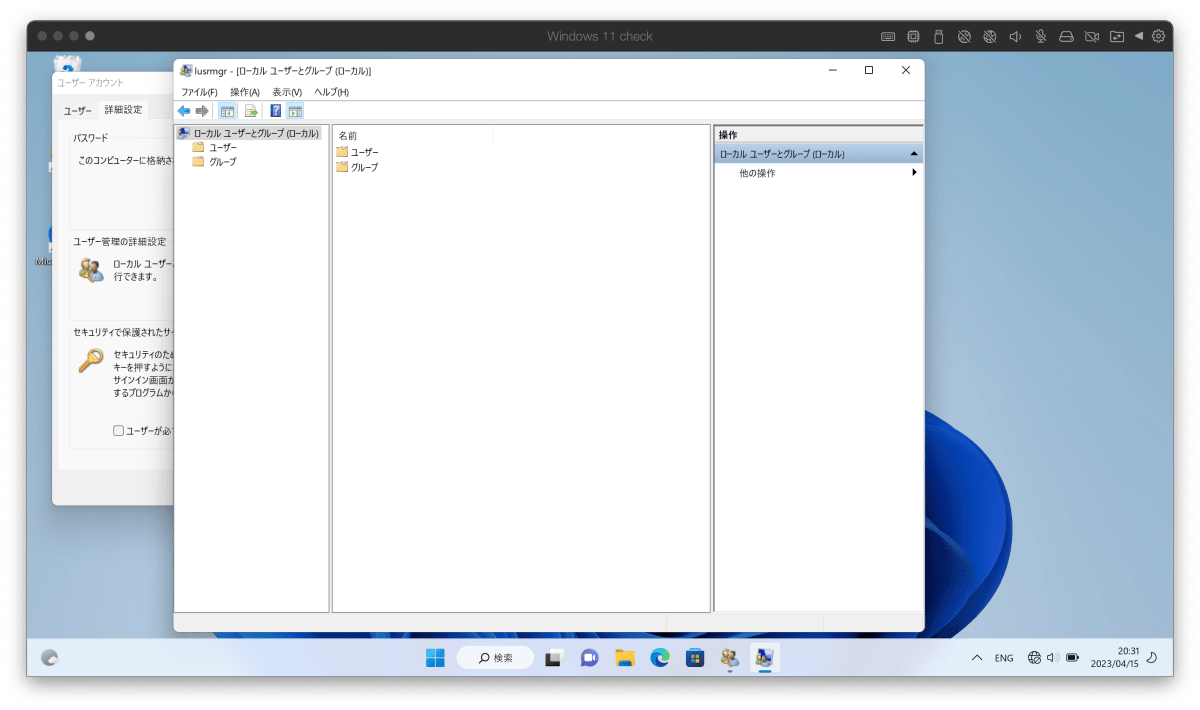Click the Back arrow in lusrmgr toolbar
The height and width of the screenshot is (710, 1200).
pyautogui.click(x=184, y=111)
